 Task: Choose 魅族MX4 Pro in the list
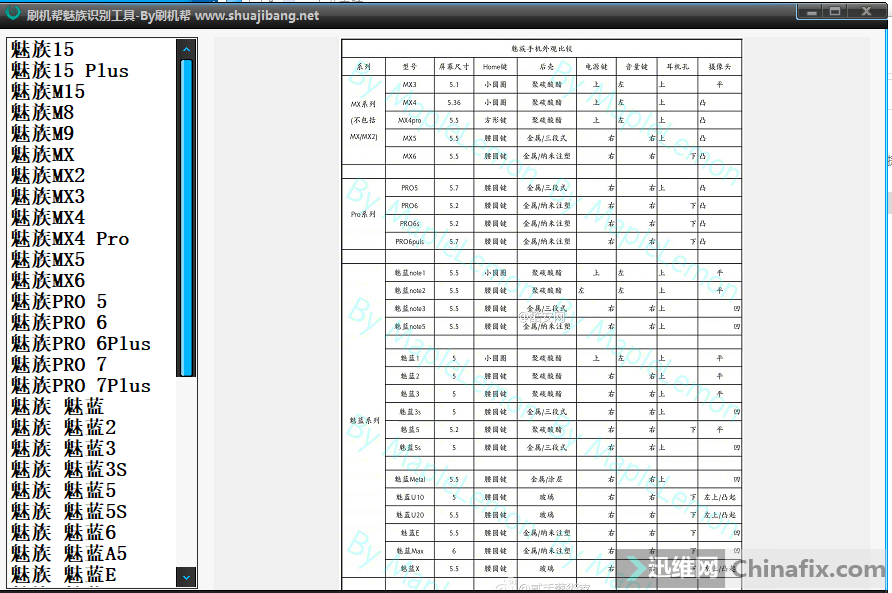tap(70, 239)
